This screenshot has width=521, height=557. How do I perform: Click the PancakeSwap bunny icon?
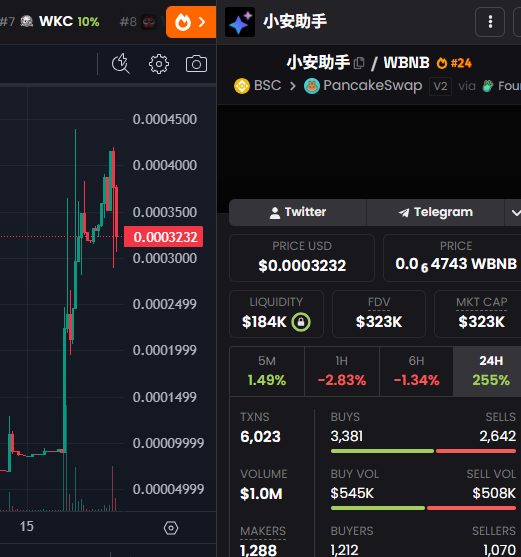point(312,86)
